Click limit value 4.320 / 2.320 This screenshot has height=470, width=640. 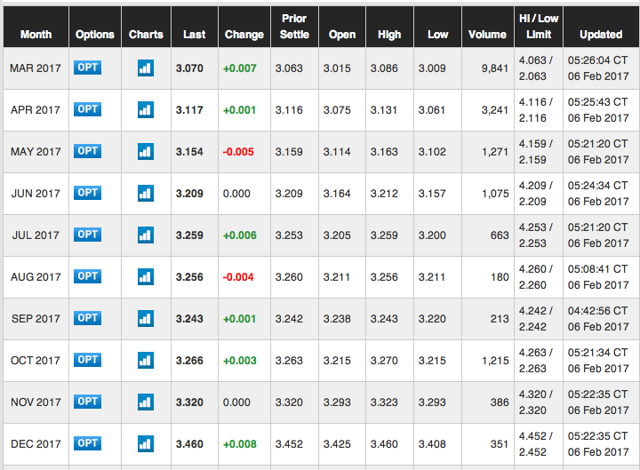(x=536, y=402)
